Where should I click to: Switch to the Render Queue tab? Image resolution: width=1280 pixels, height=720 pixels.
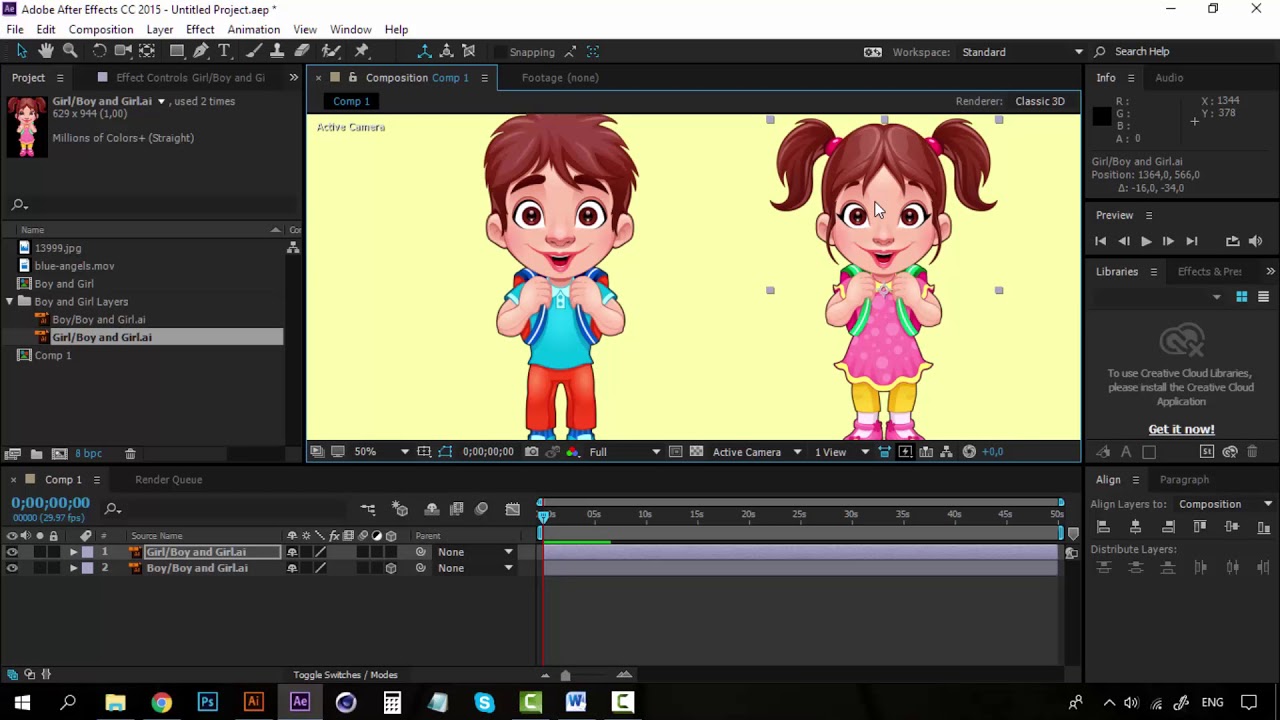[168, 480]
